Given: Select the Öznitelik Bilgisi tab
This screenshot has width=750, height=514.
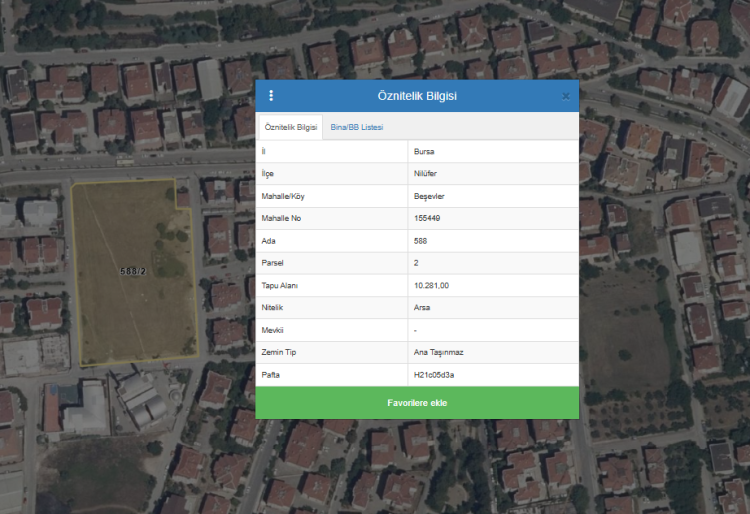Looking at the screenshot, I should click(290, 127).
